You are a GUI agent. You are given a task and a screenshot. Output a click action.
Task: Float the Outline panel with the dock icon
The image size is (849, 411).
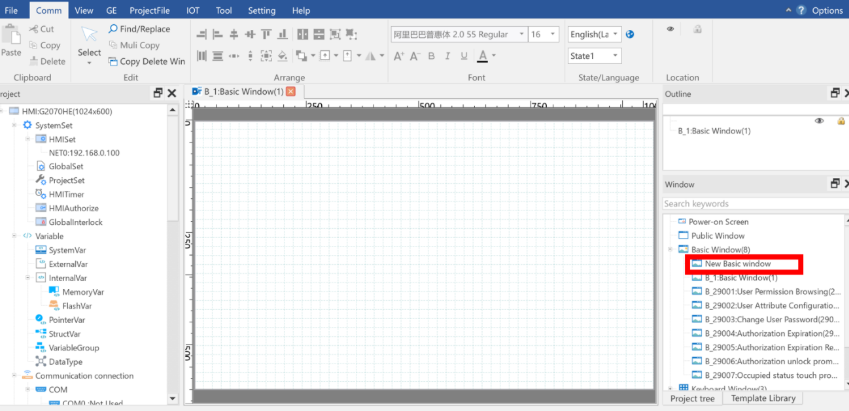pyautogui.click(x=835, y=94)
